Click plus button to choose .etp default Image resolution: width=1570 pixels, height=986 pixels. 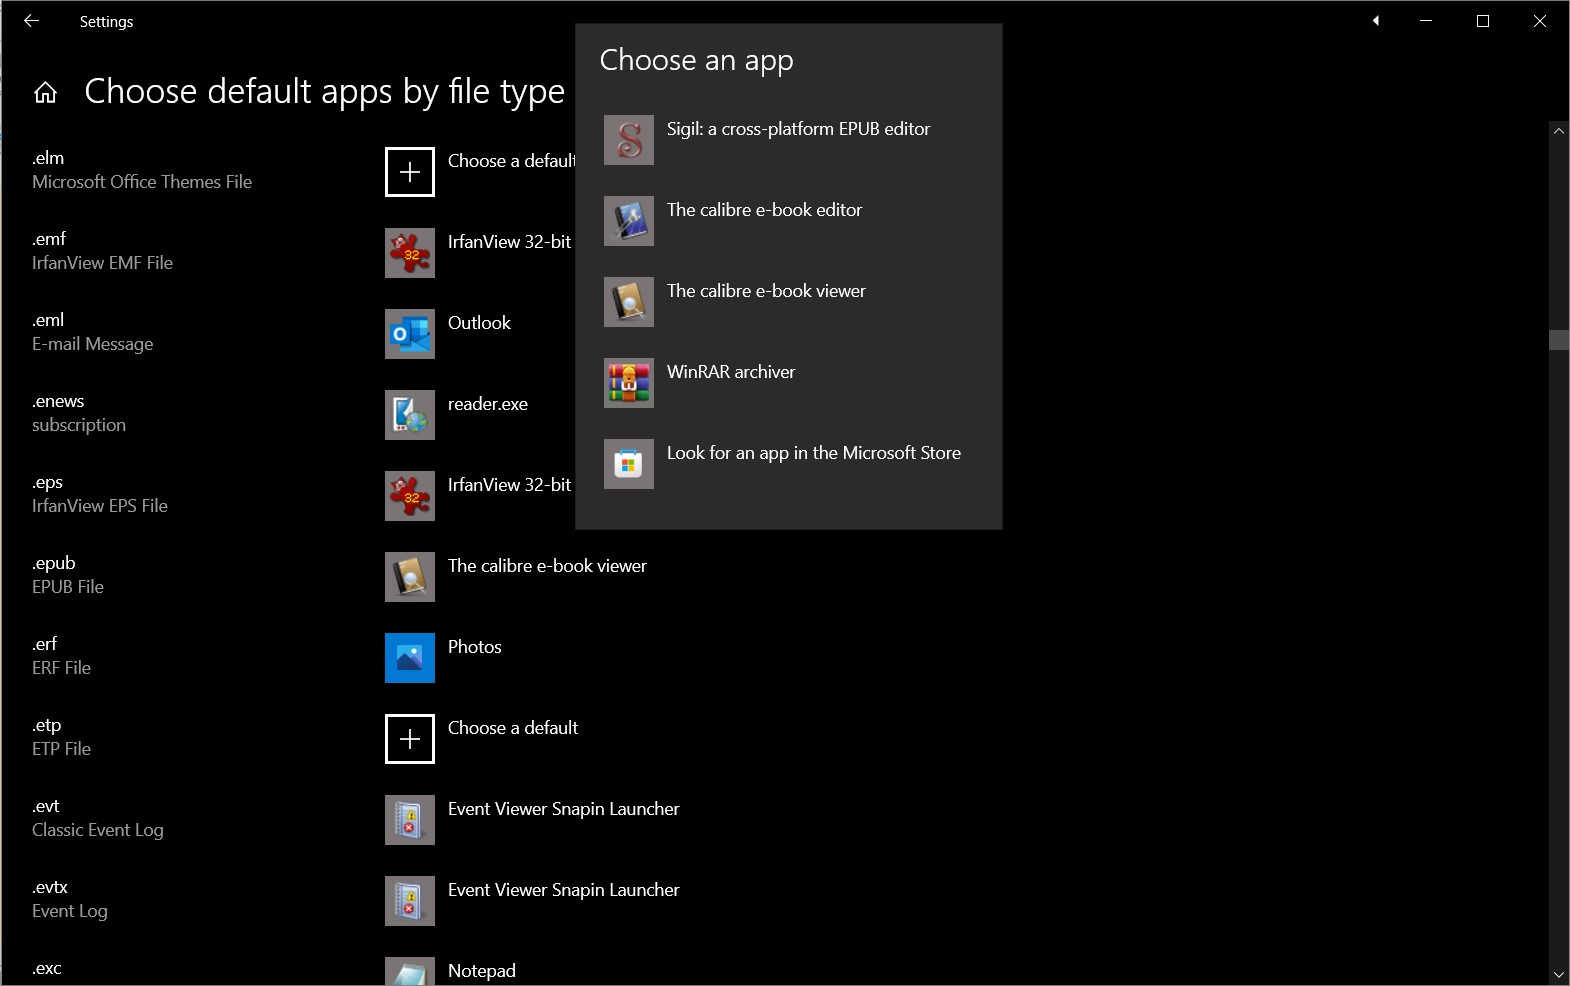coord(410,739)
